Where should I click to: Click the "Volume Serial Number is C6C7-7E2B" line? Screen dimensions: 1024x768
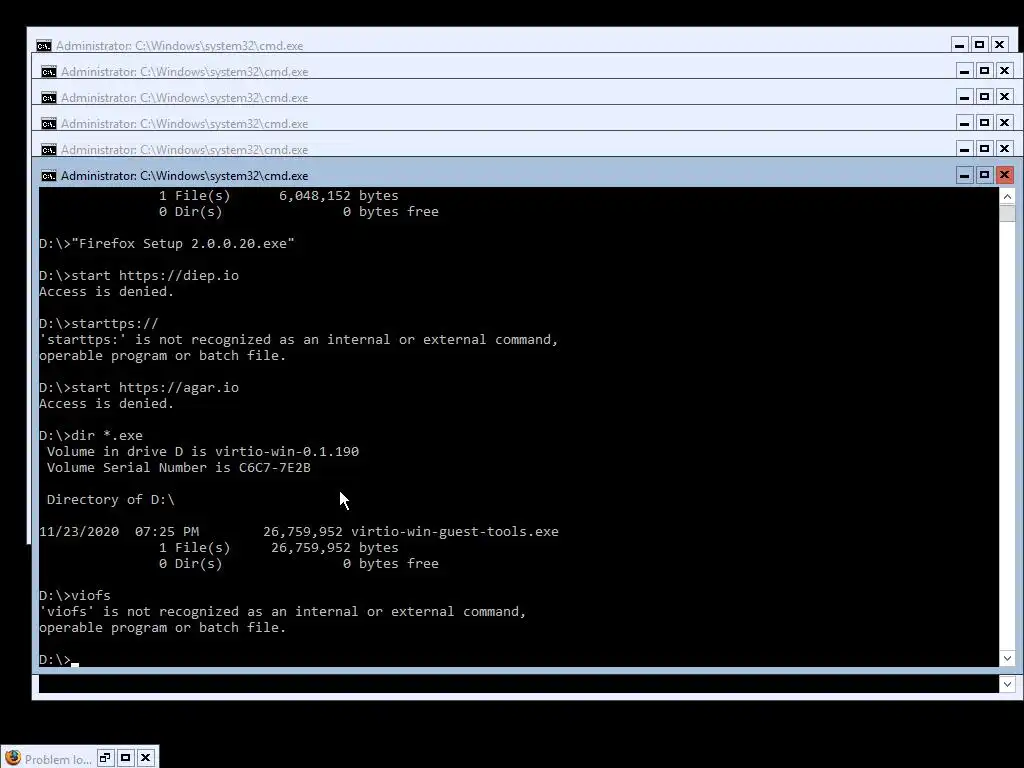point(178,468)
